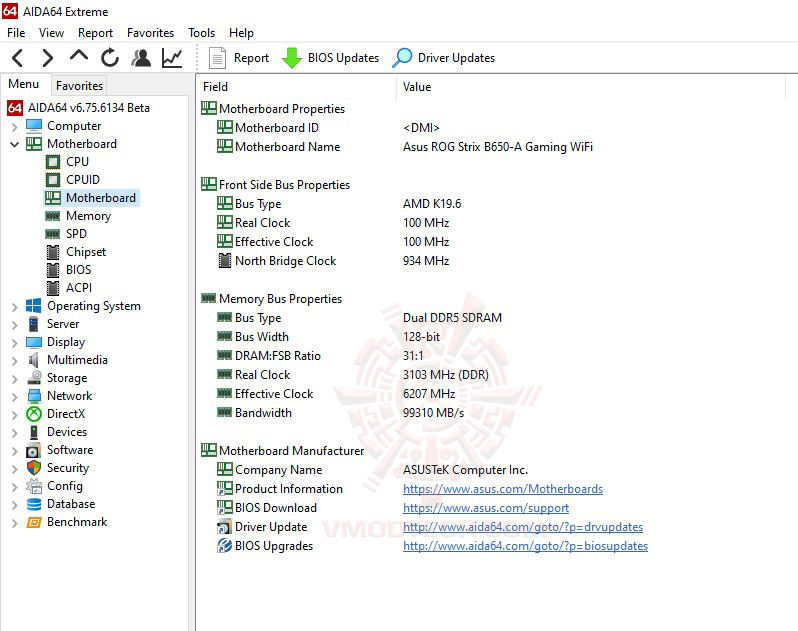Screen dimensions: 798x631
Task: Click the Multimedia speaker icon
Action: [x=34, y=360]
